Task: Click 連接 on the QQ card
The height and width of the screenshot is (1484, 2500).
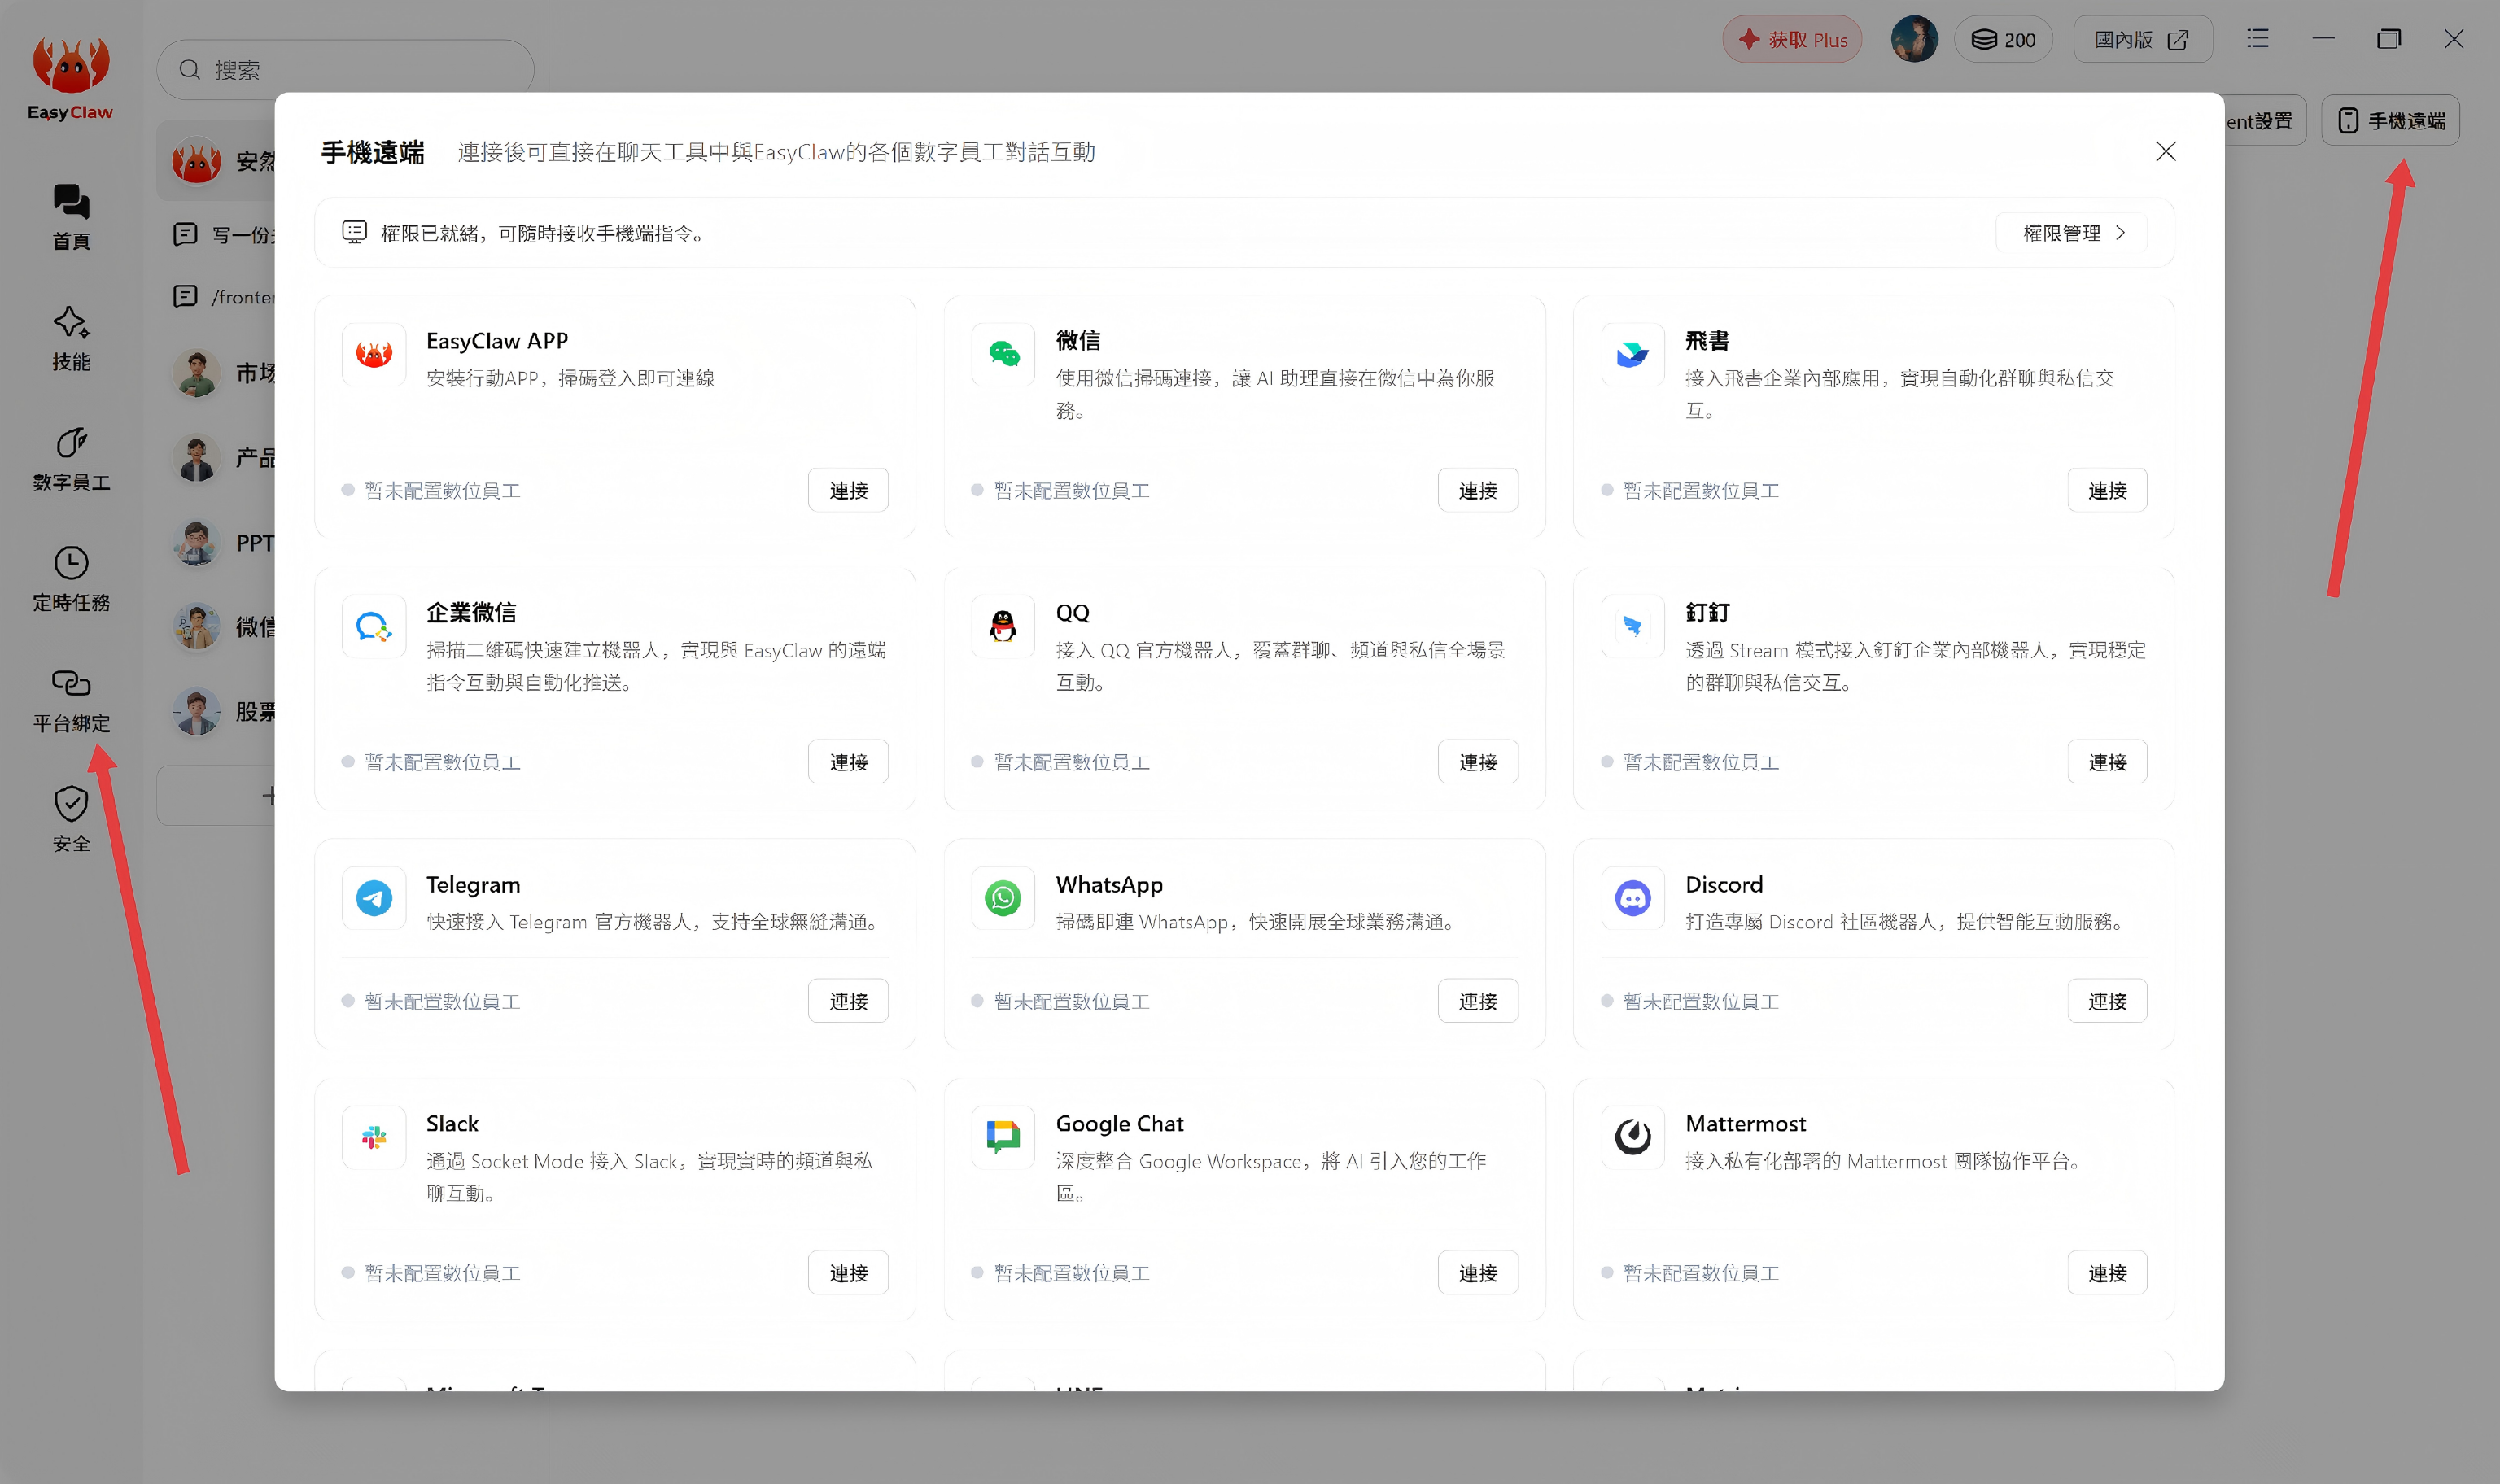Action: (1477, 762)
